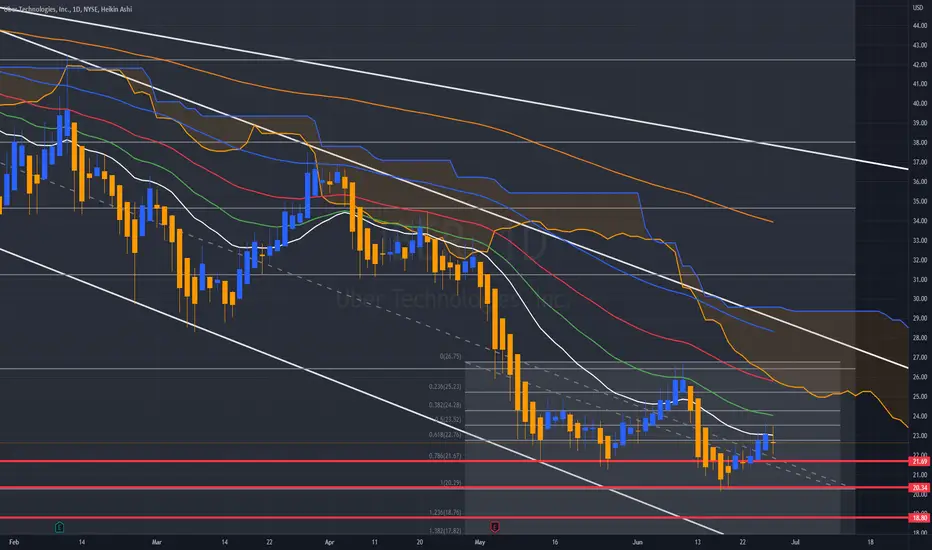Click the Feb label on time axis
932x550 pixels.
click(14, 542)
